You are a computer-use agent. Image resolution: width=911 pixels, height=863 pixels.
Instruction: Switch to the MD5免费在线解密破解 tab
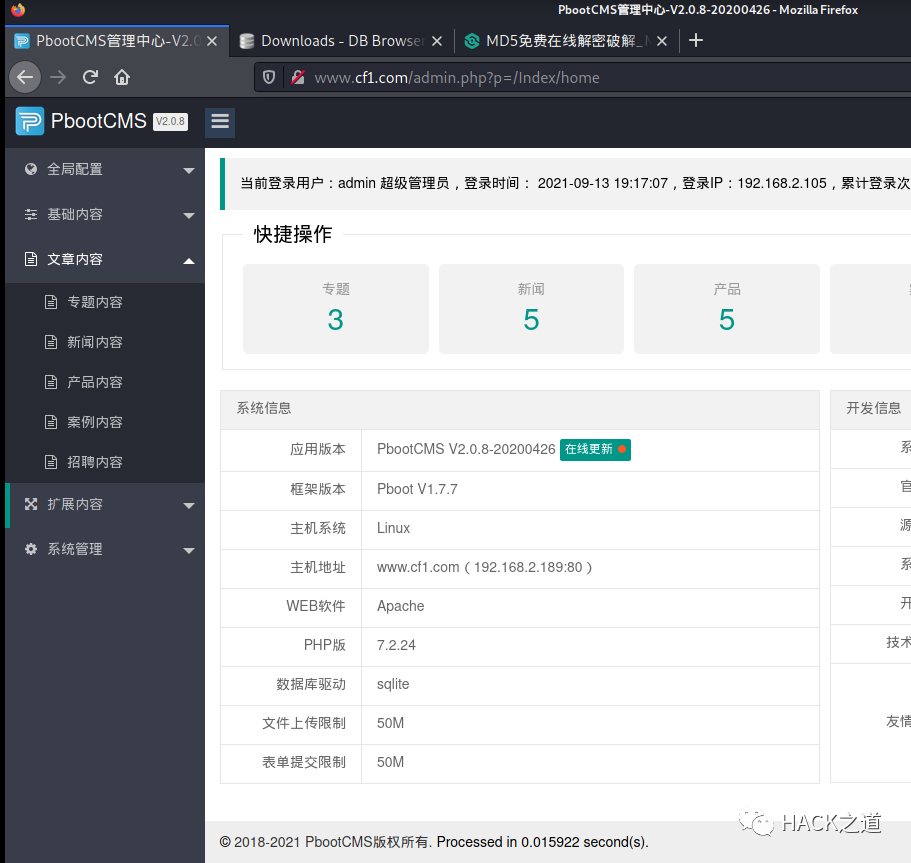[566, 41]
